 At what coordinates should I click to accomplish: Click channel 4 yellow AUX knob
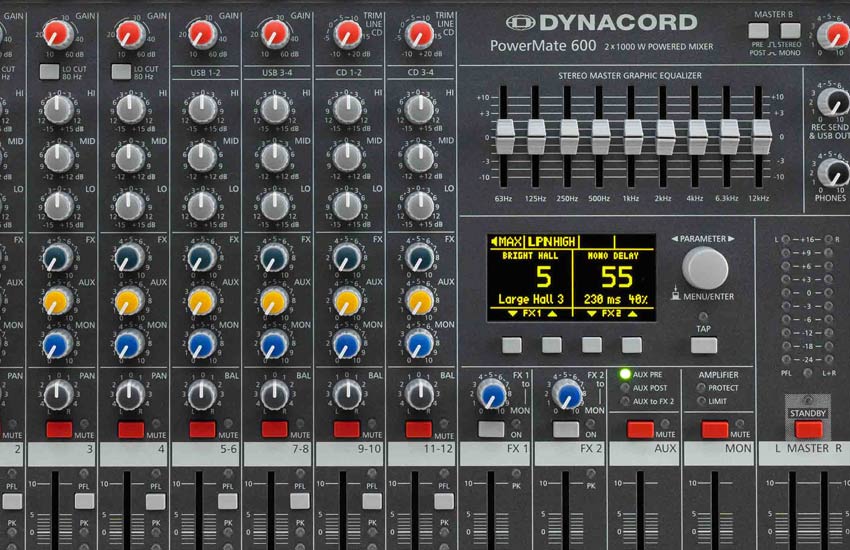click(130, 301)
